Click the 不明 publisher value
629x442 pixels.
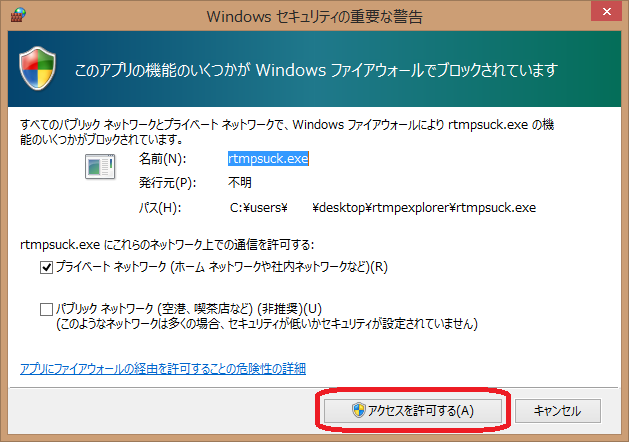pos(241,183)
